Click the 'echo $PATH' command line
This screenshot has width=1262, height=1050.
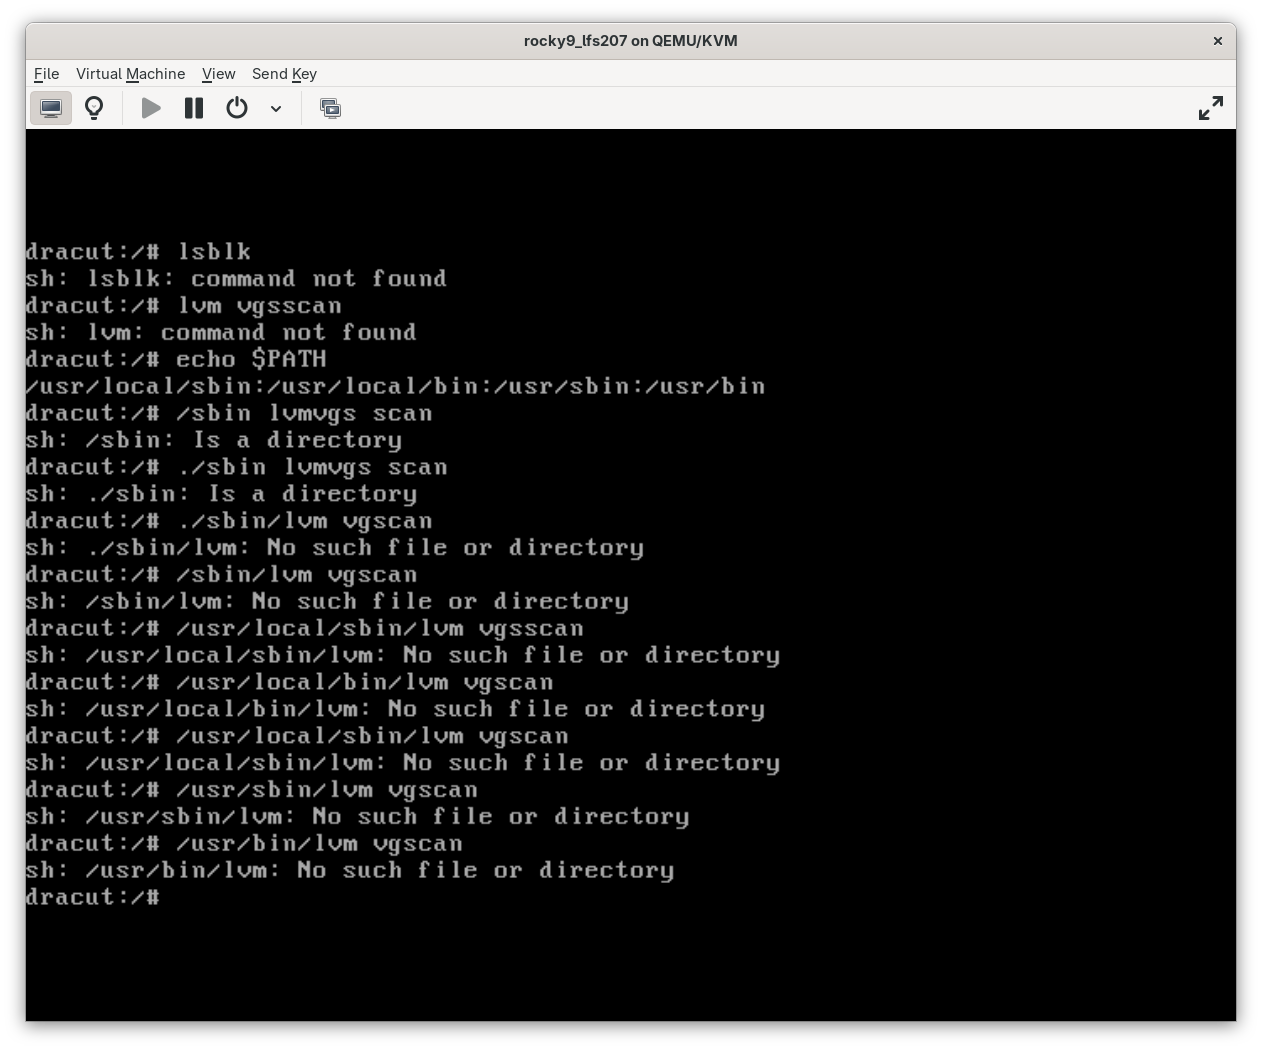[176, 359]
